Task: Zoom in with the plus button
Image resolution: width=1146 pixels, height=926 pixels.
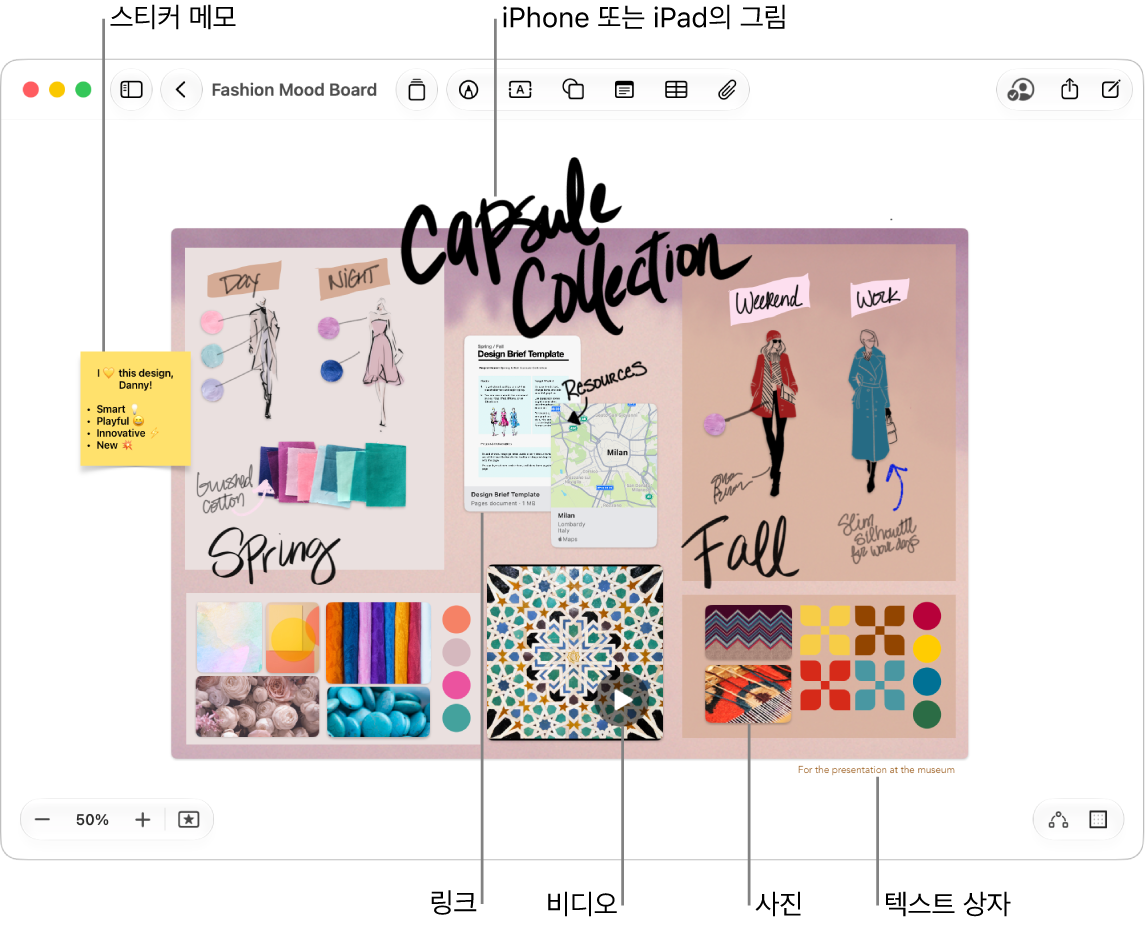Action: (x=143, y=819)
